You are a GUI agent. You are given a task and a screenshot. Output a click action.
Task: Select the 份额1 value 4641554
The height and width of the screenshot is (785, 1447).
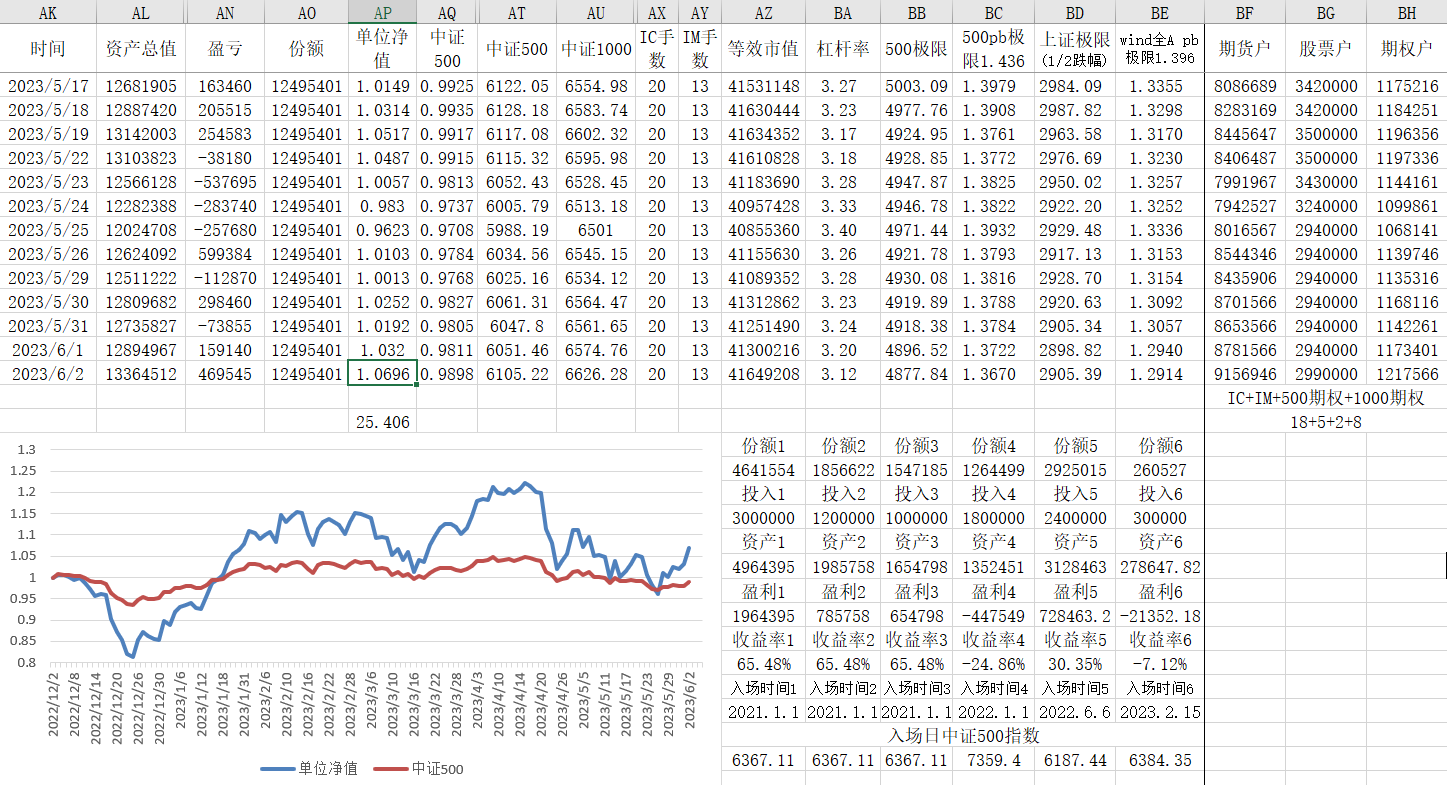[764, 470]
